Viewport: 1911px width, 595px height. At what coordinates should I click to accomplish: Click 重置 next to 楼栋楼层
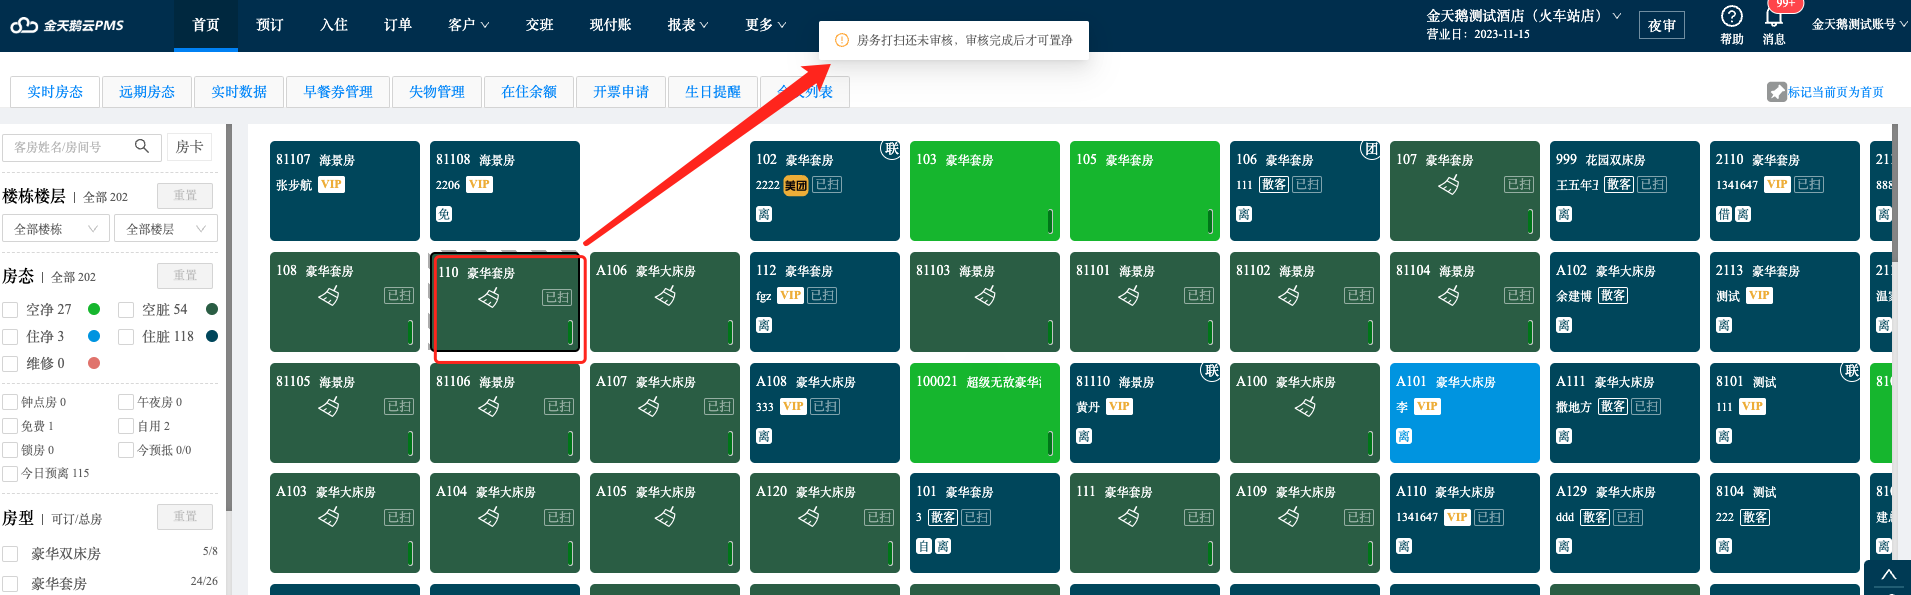pos(185,195)
